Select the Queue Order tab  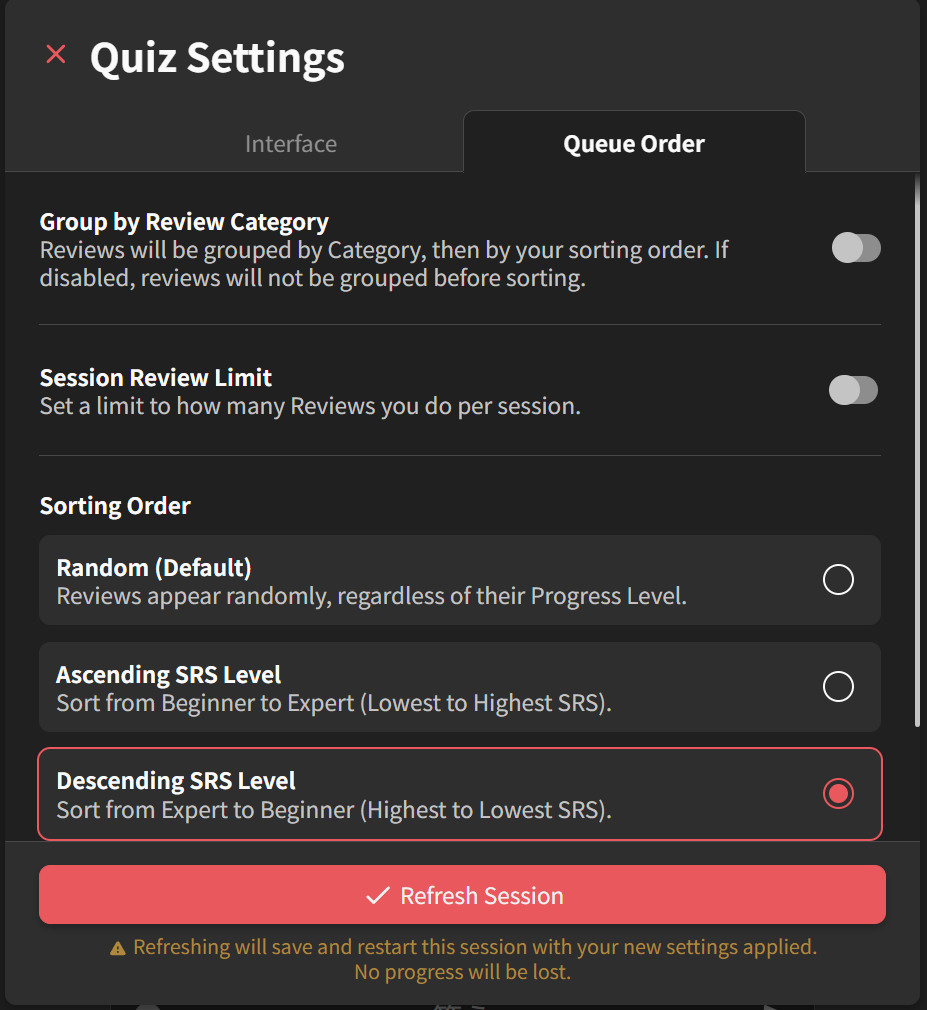tap(634, 144)
